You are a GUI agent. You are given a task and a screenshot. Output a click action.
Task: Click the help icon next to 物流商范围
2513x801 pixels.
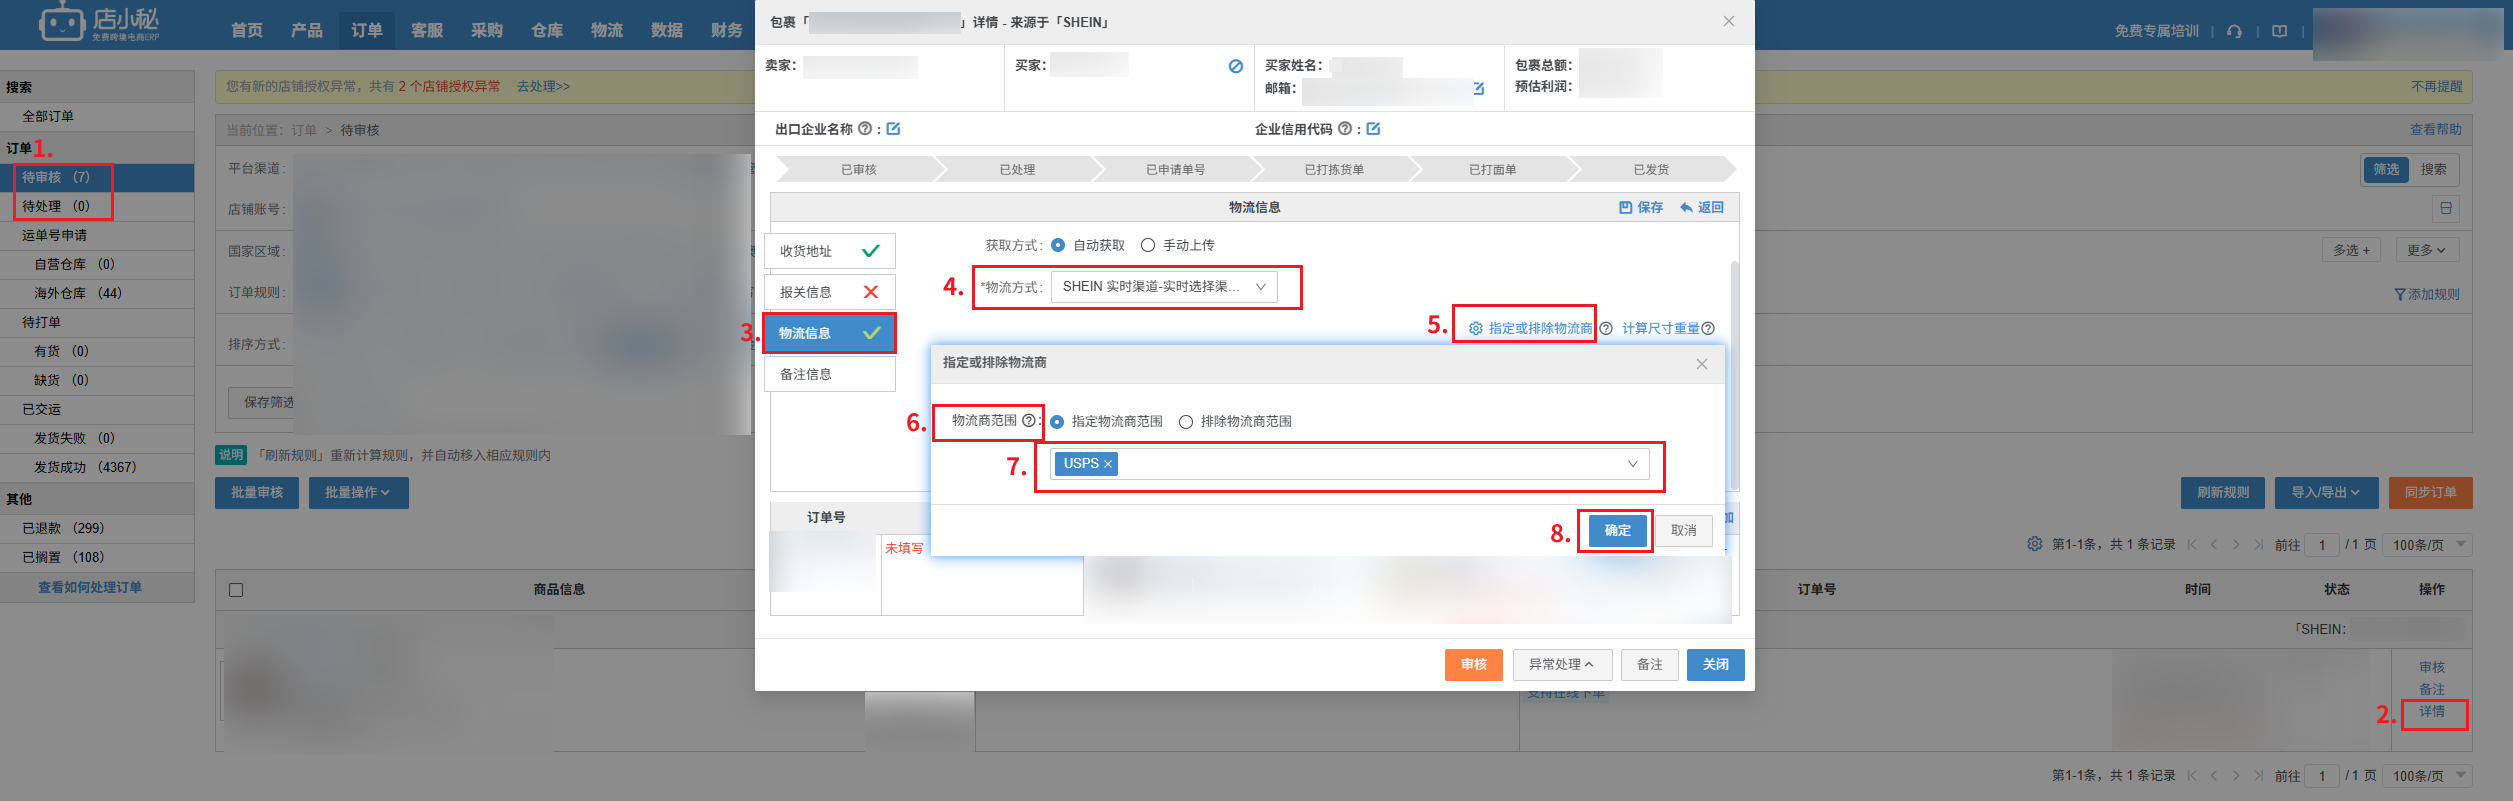[1028, 421]
